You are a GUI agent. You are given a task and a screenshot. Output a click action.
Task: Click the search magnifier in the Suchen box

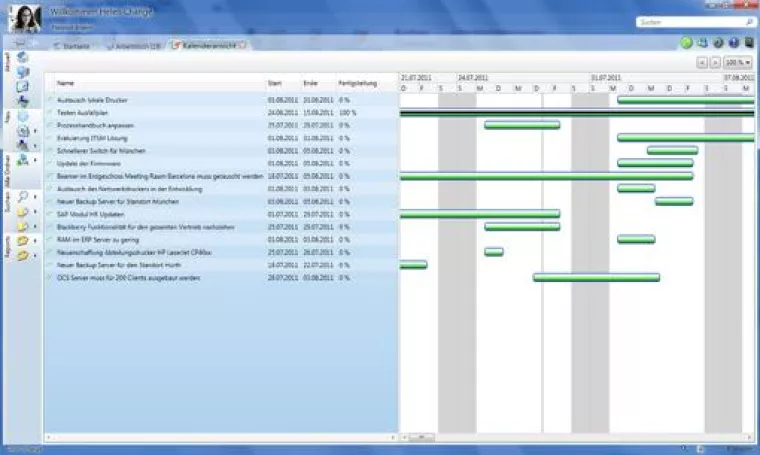point(748,21)
